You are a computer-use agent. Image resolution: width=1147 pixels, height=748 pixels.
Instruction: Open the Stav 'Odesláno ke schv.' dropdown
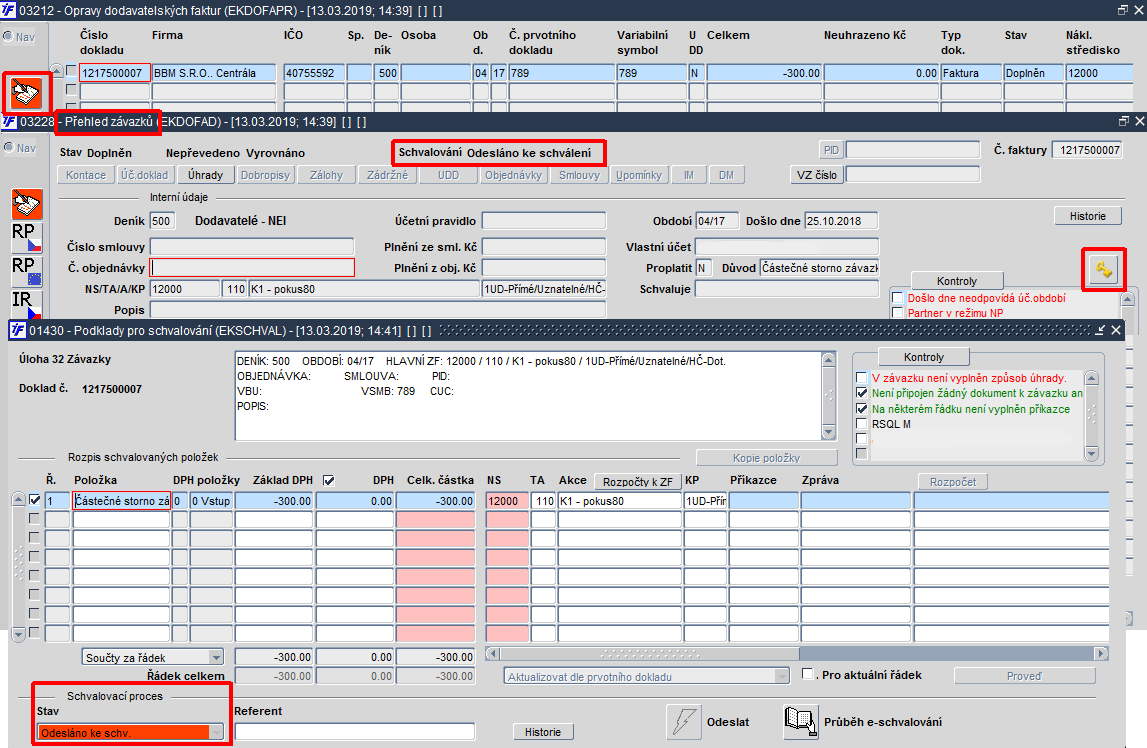pos(217,732)
